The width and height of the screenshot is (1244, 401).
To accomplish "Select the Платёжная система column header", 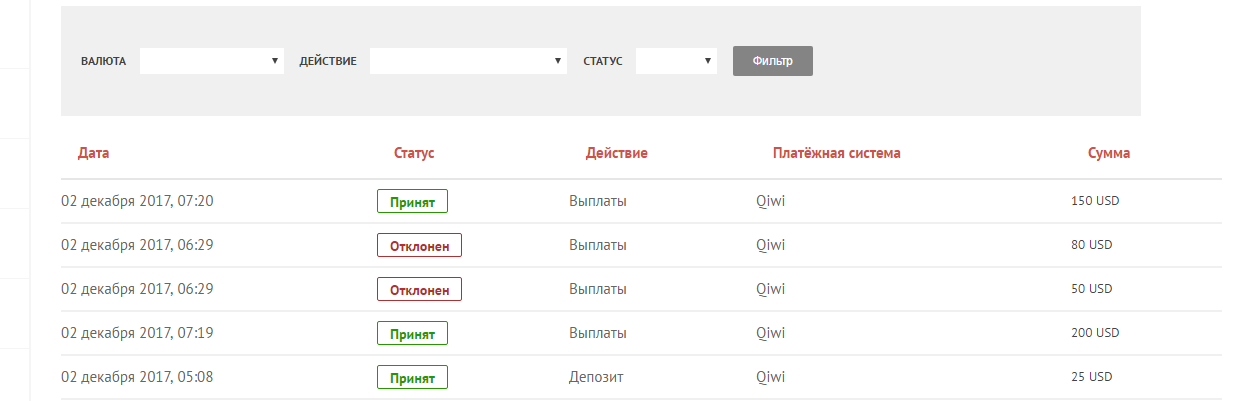I will click(x=836, y=153).
